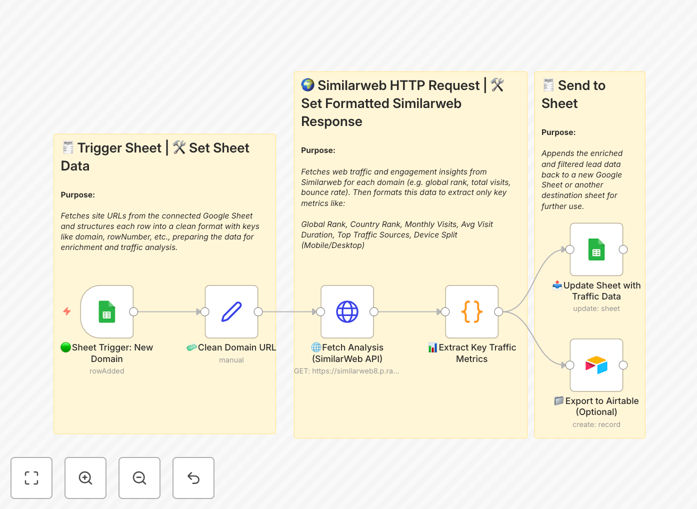Click 'Purpose:' in Similarweb note
Screen dimensions: 697x509
tap(318, 150)
